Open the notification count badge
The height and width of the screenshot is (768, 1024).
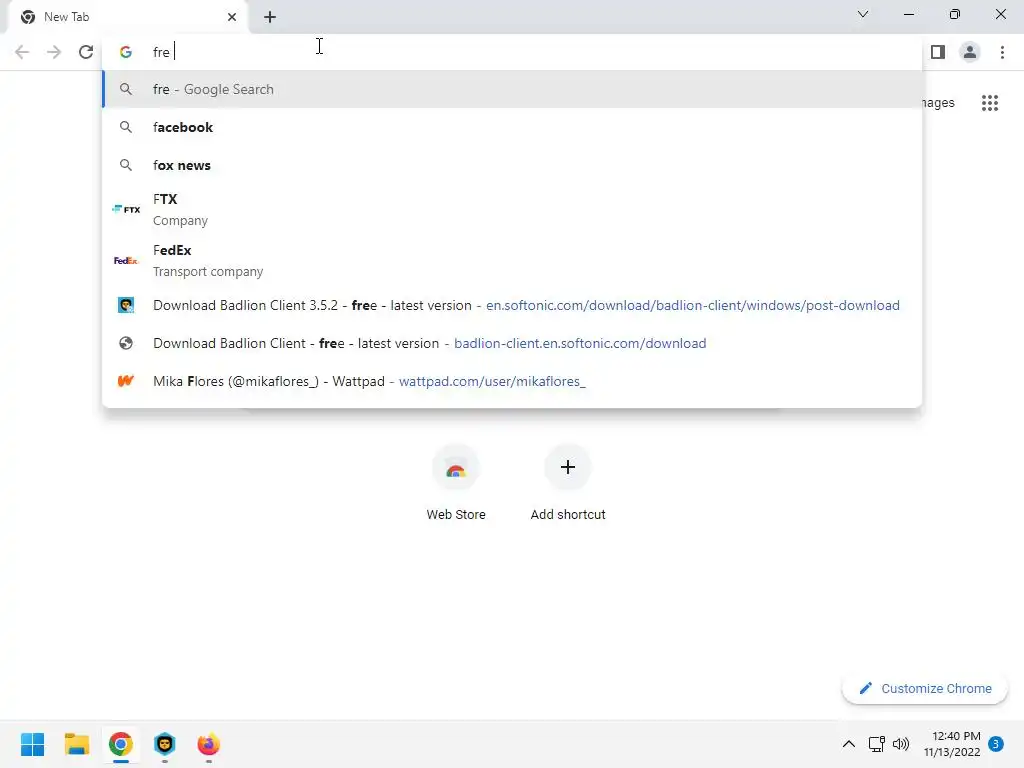(x=996, y=744)
